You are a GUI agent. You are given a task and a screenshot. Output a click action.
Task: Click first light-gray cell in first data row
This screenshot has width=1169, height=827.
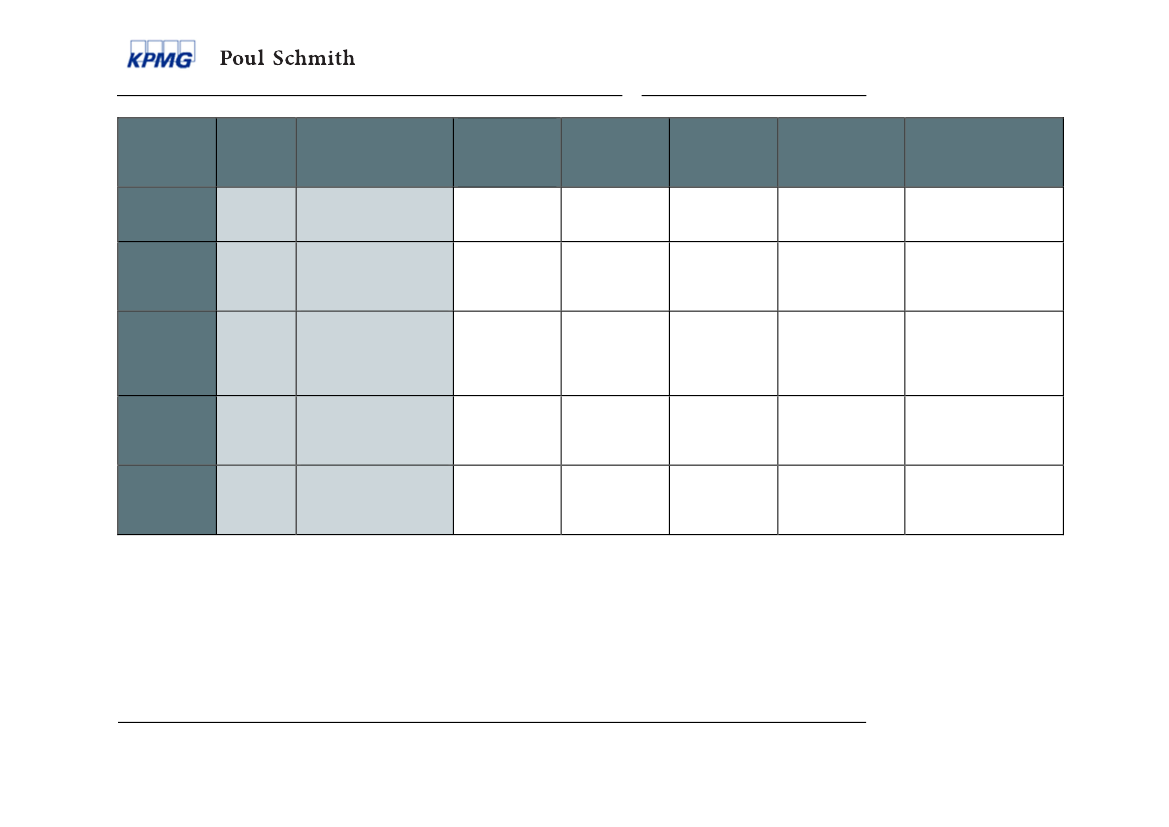coord(256,215)
